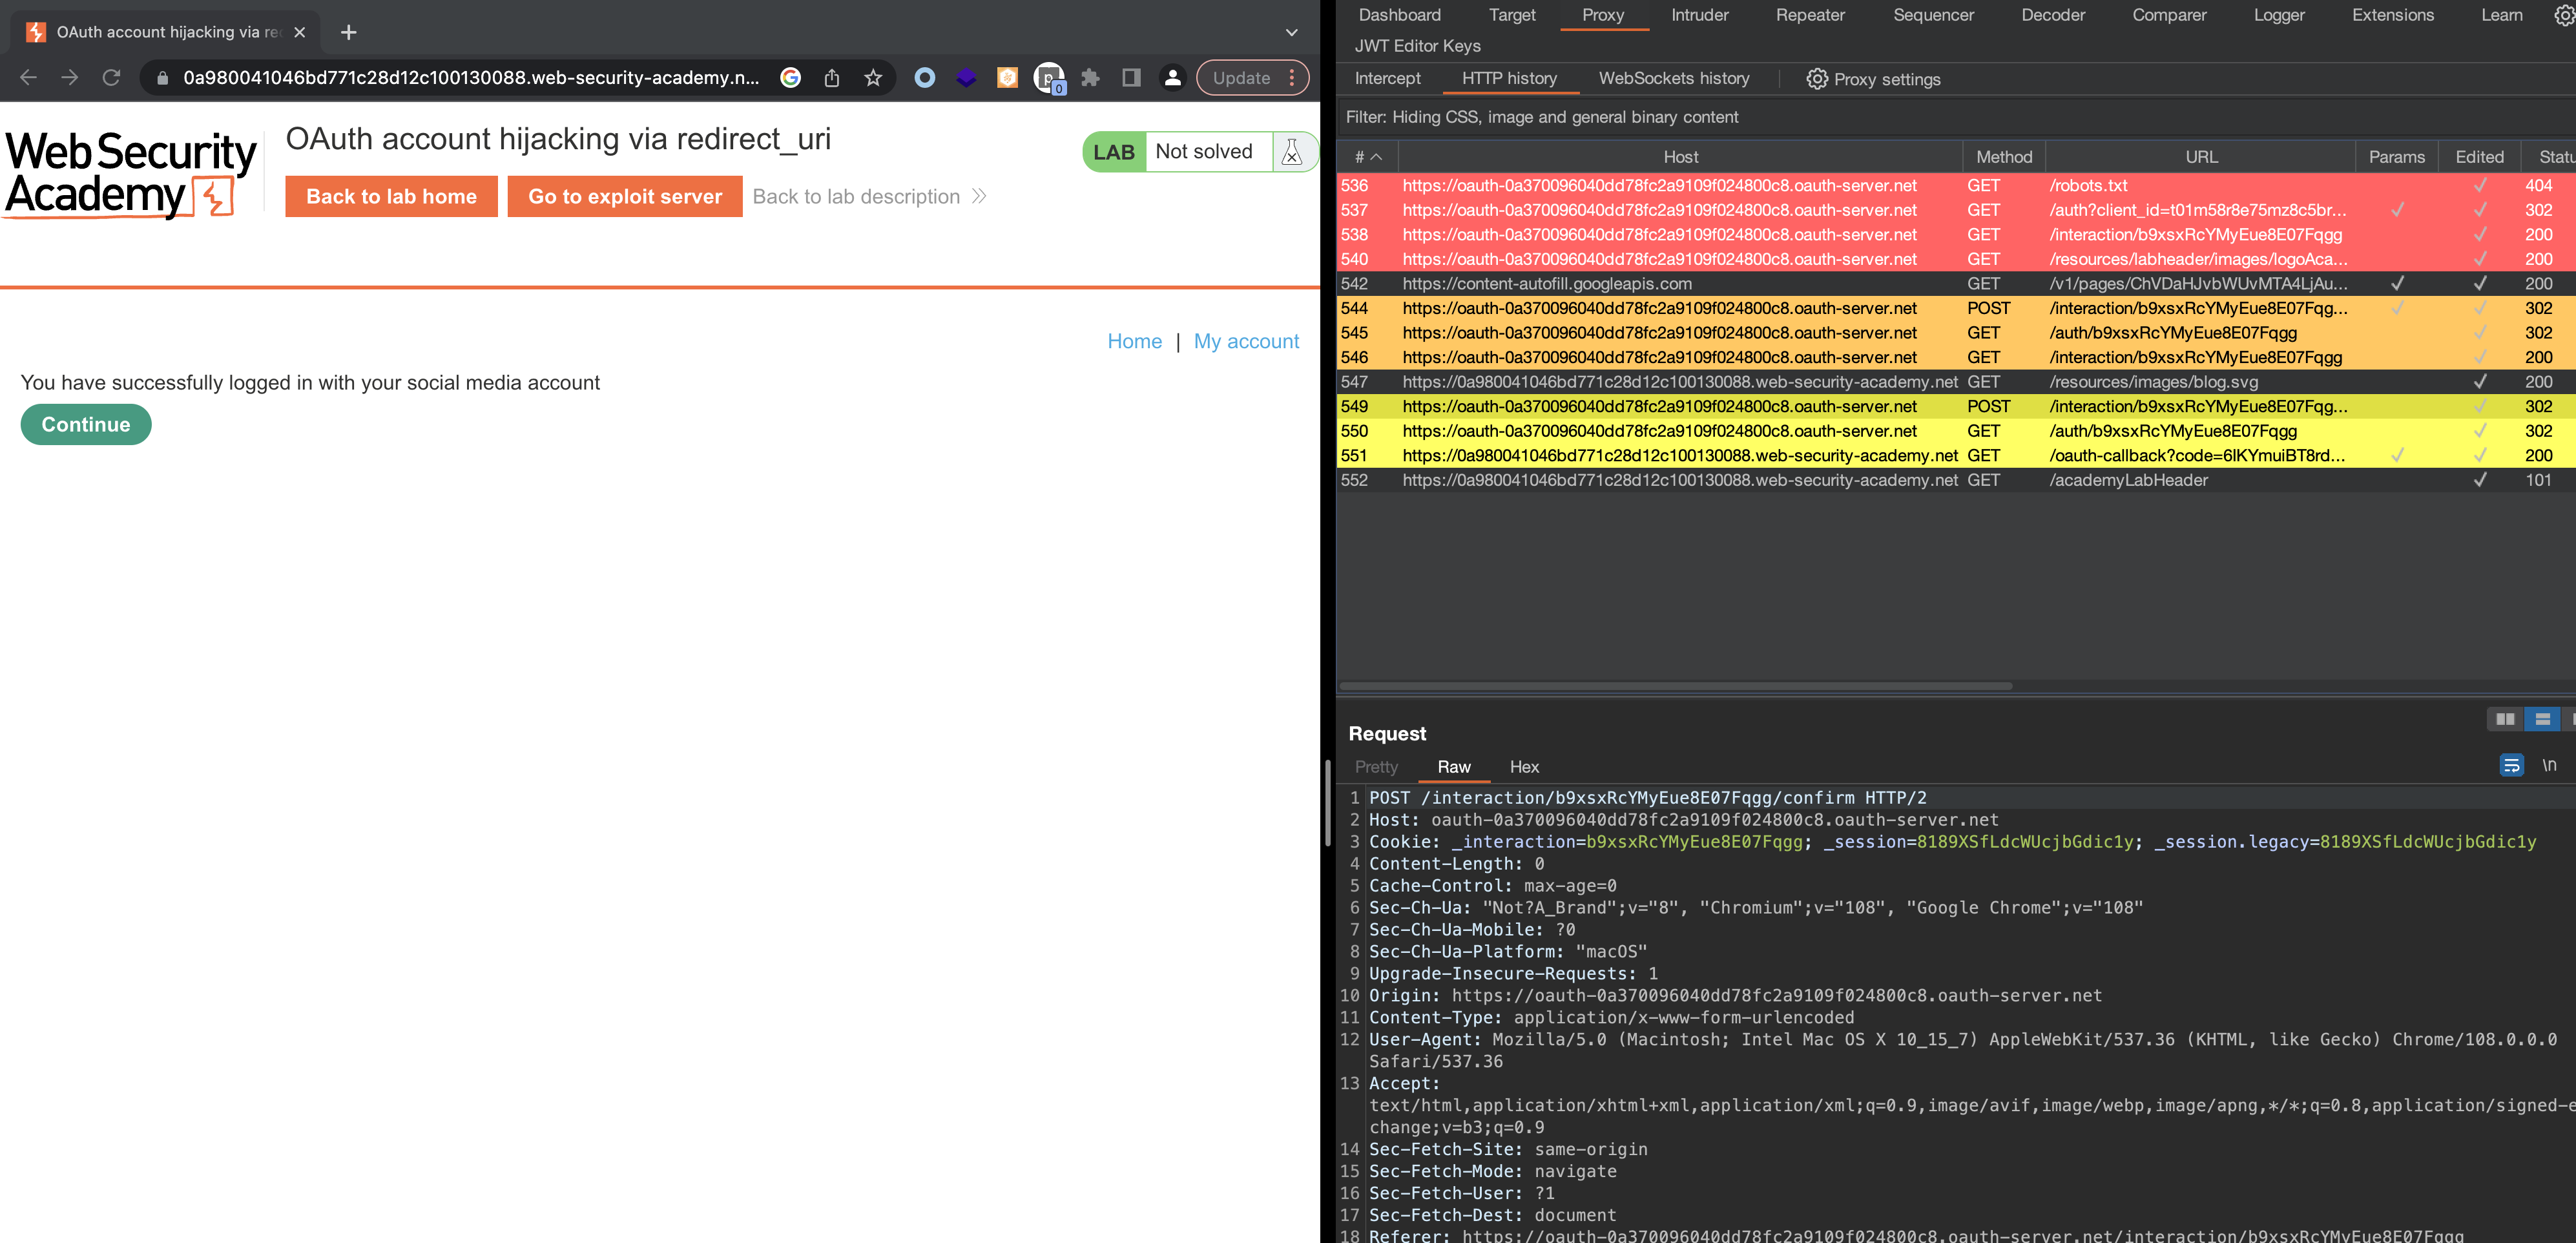This screenshot has width=2576, height=1243.
Task: Click the share page icon
Action: (x=831, y=78)
